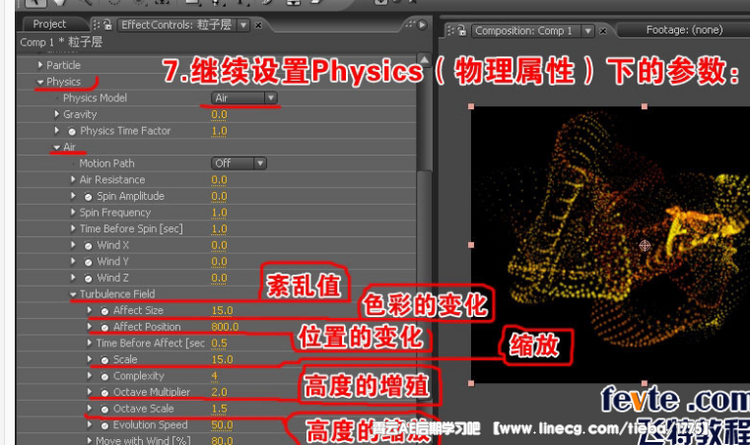Expand the Air Resistance property

point(73,179)
